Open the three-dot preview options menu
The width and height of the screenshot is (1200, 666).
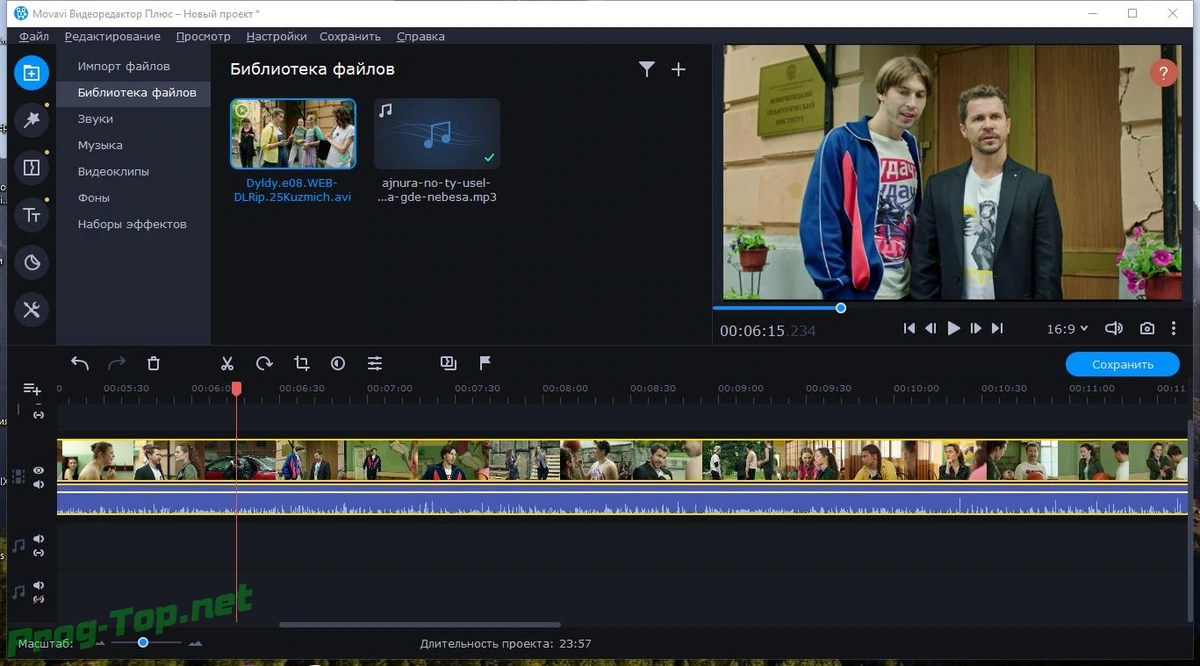click(1174, 328)
